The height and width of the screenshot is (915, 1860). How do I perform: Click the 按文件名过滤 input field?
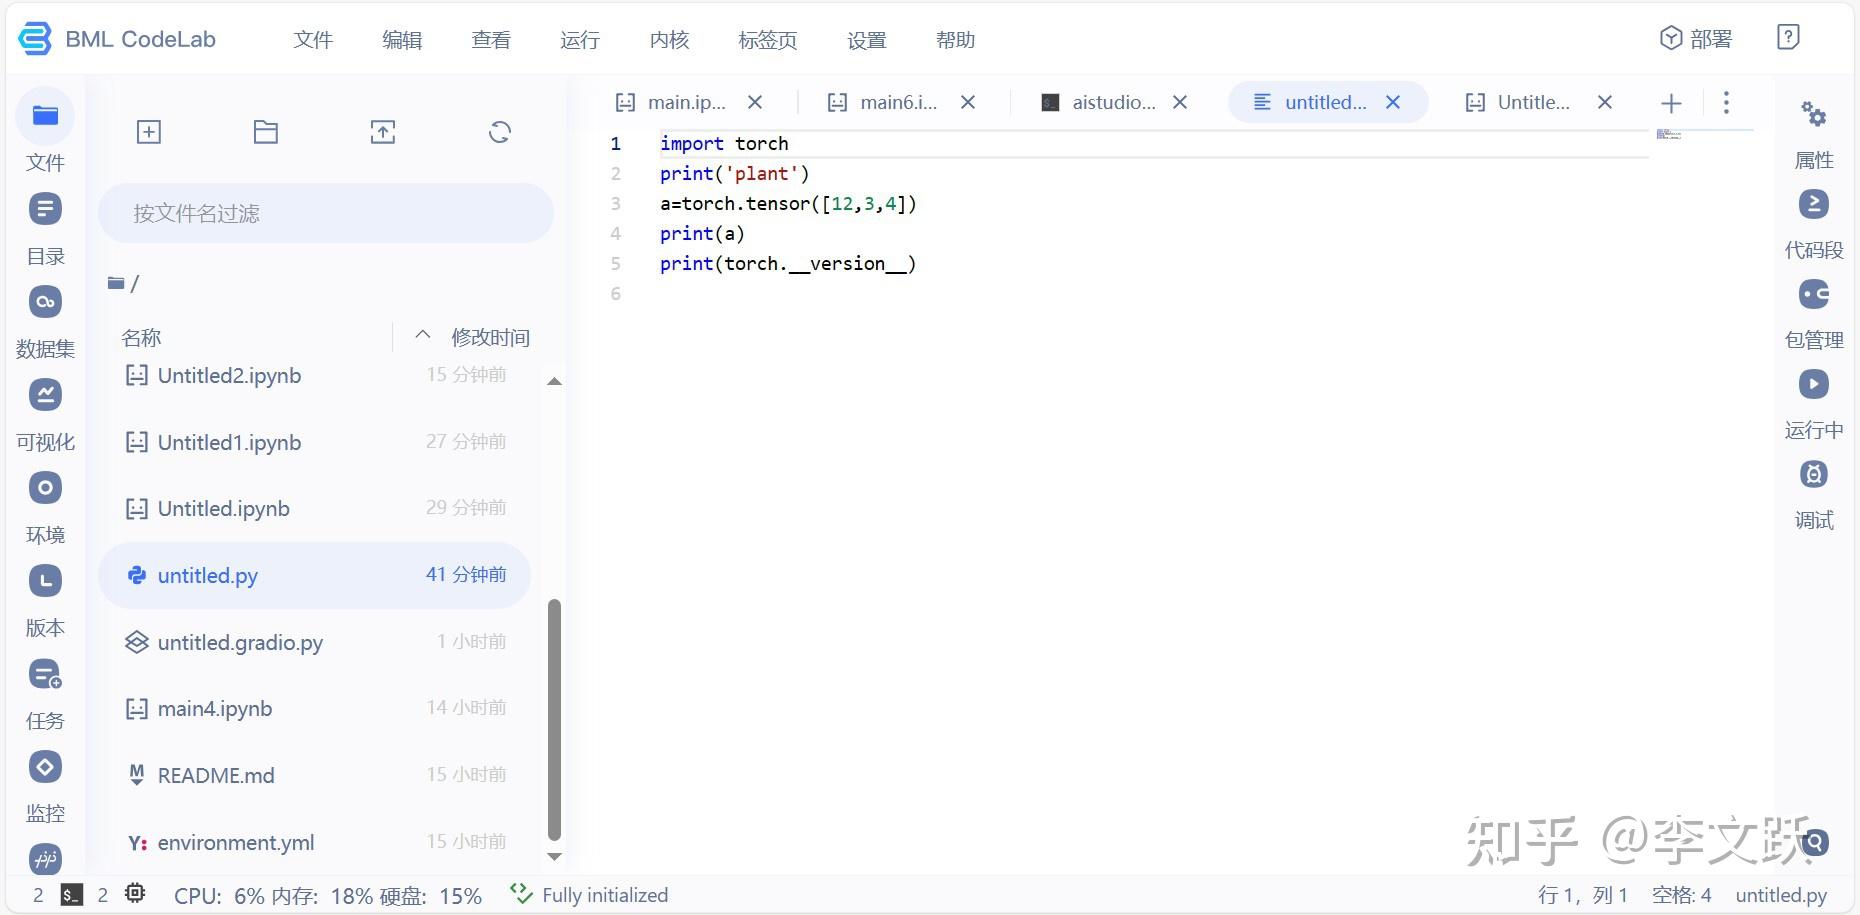click(325, 213)
